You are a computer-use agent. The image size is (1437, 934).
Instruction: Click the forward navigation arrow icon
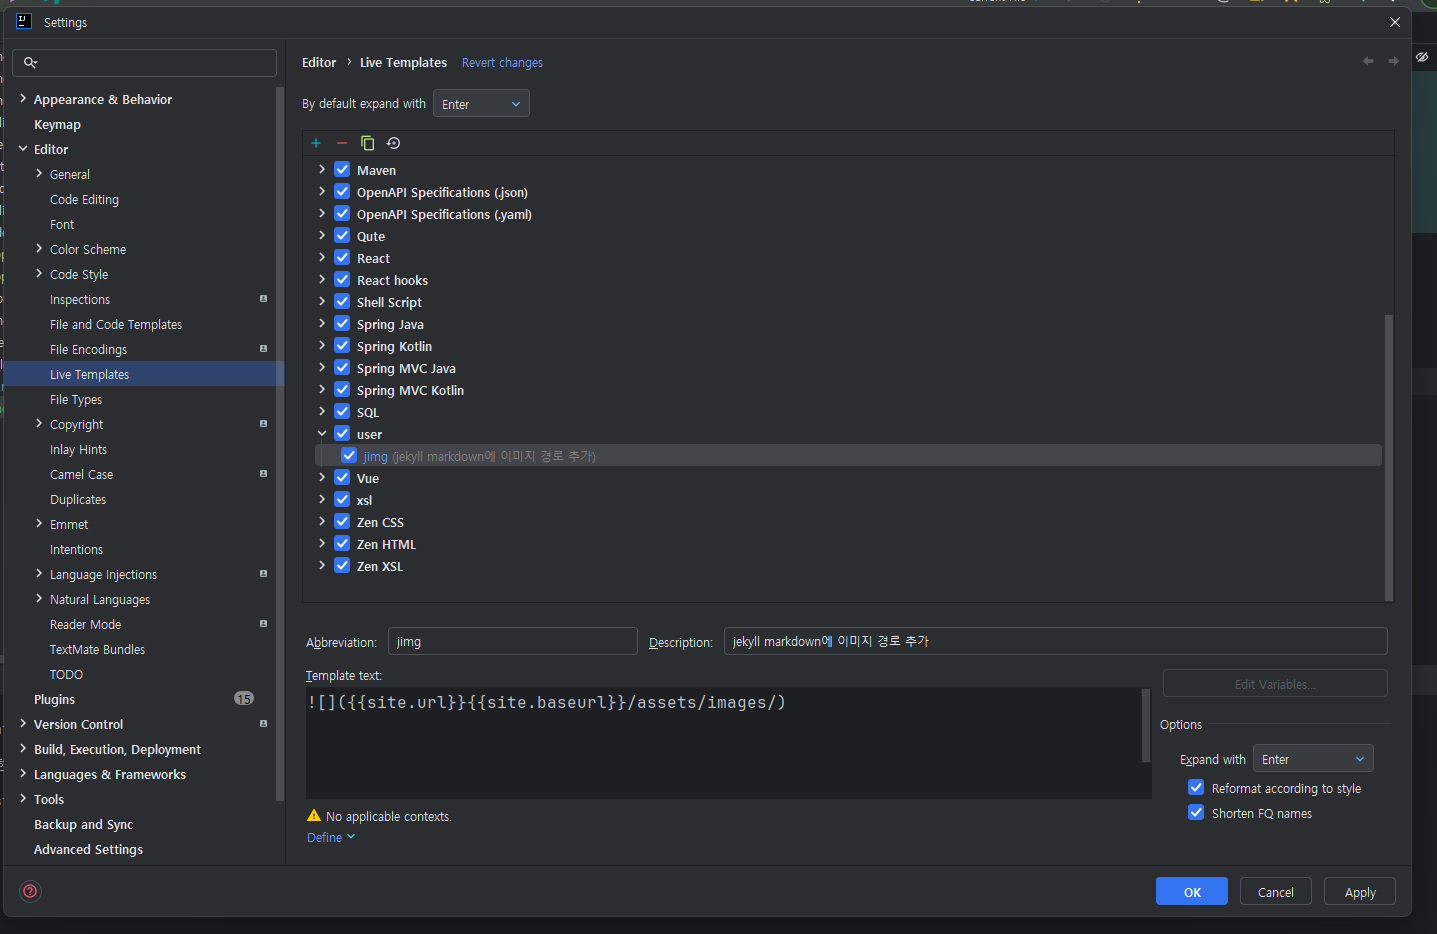tap(1393, 62)
